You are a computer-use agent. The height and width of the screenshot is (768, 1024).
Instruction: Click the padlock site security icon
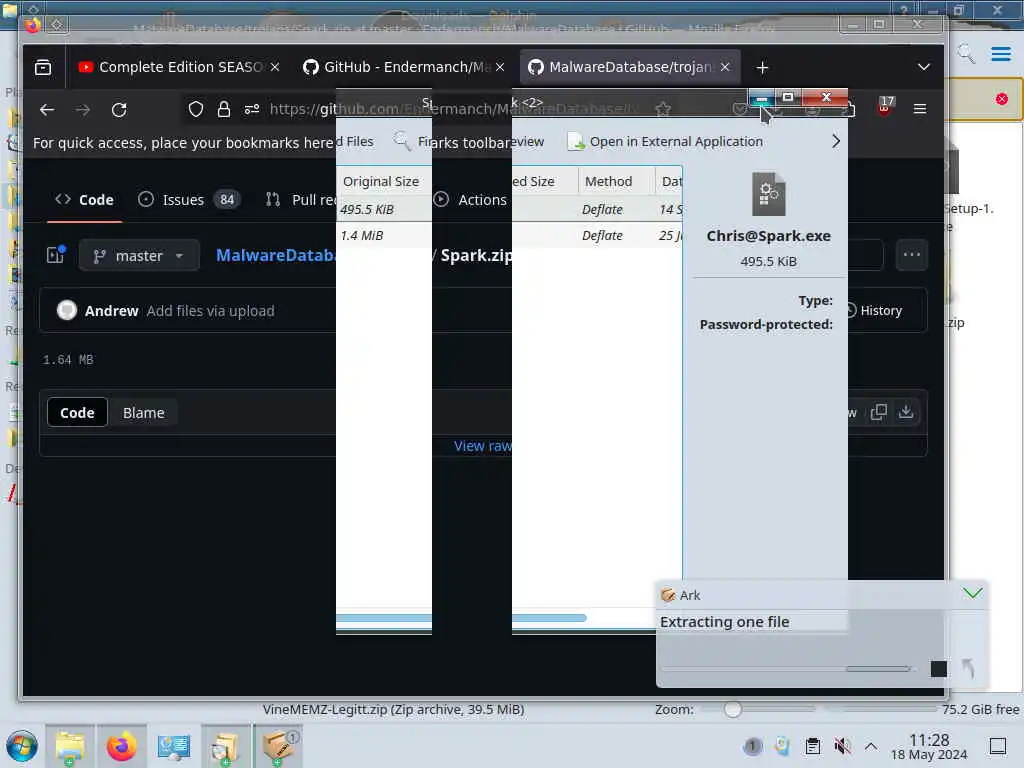point(224,109)
